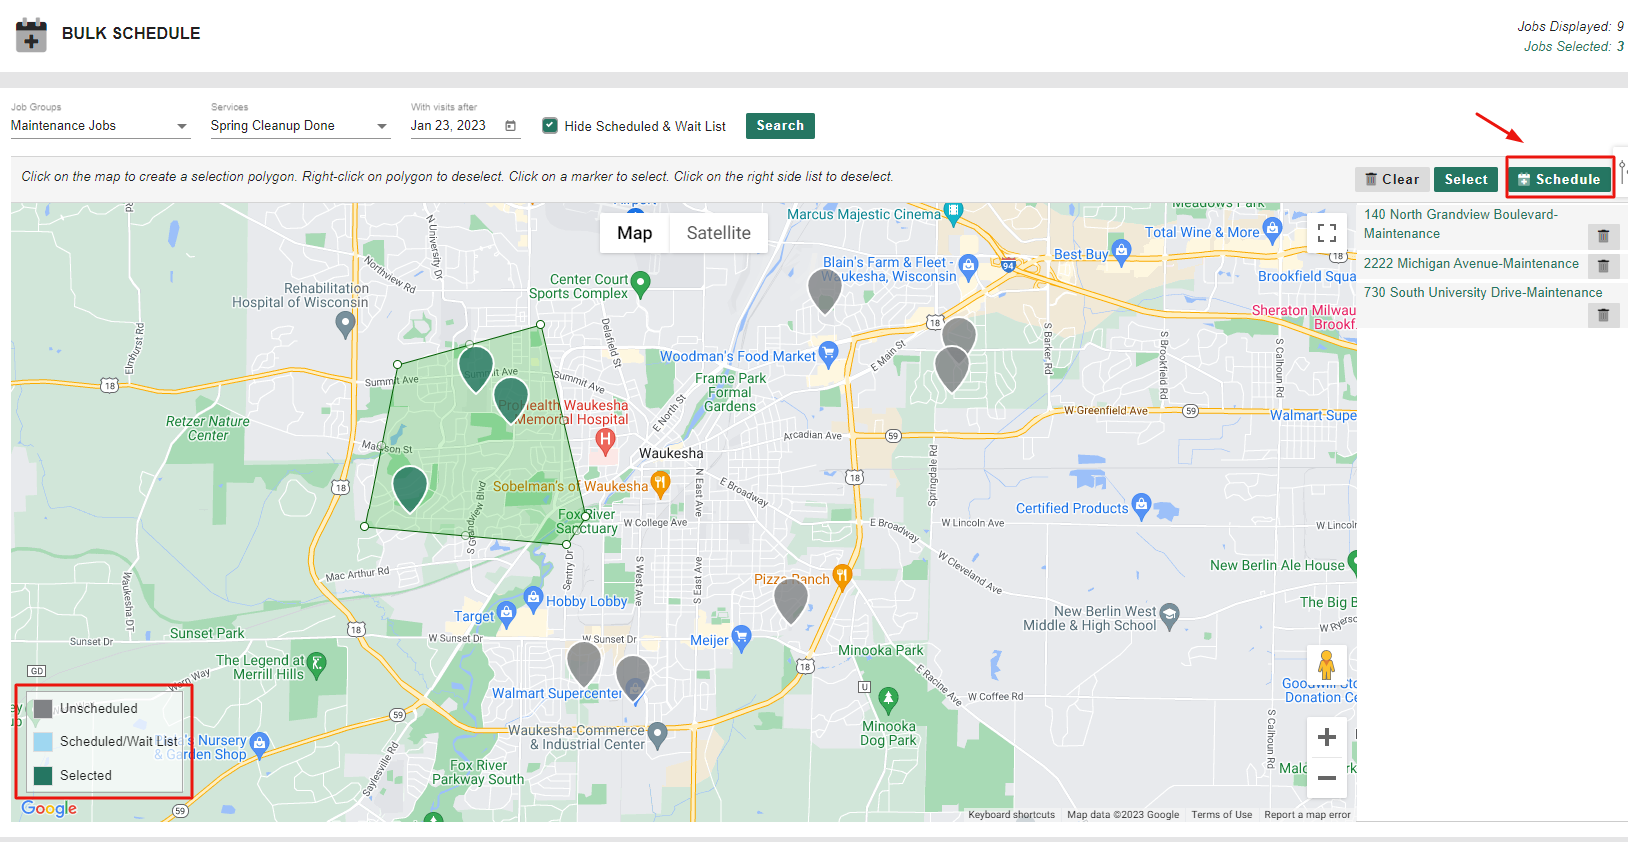
Task: Remove 2222 Michigan Avenue job from list
Action: coord(1603,266)
